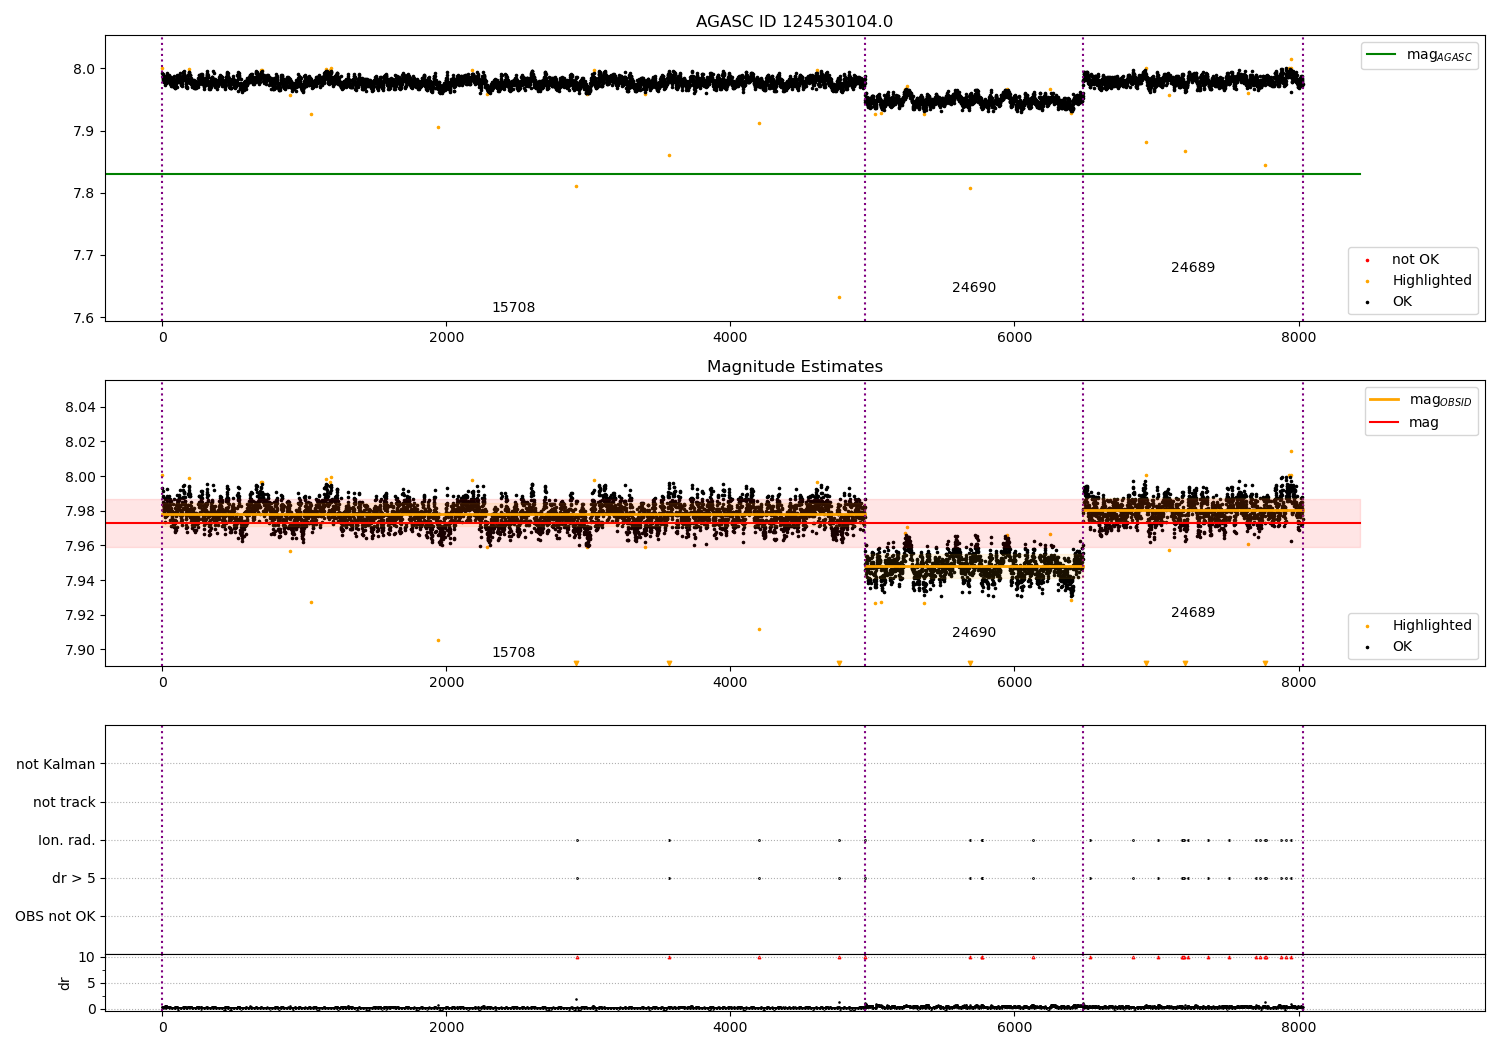The height and width of the screenshot is (1050, 1500).
Task: Select the red "mag" legend entry
Action: tap(1405, 423)
